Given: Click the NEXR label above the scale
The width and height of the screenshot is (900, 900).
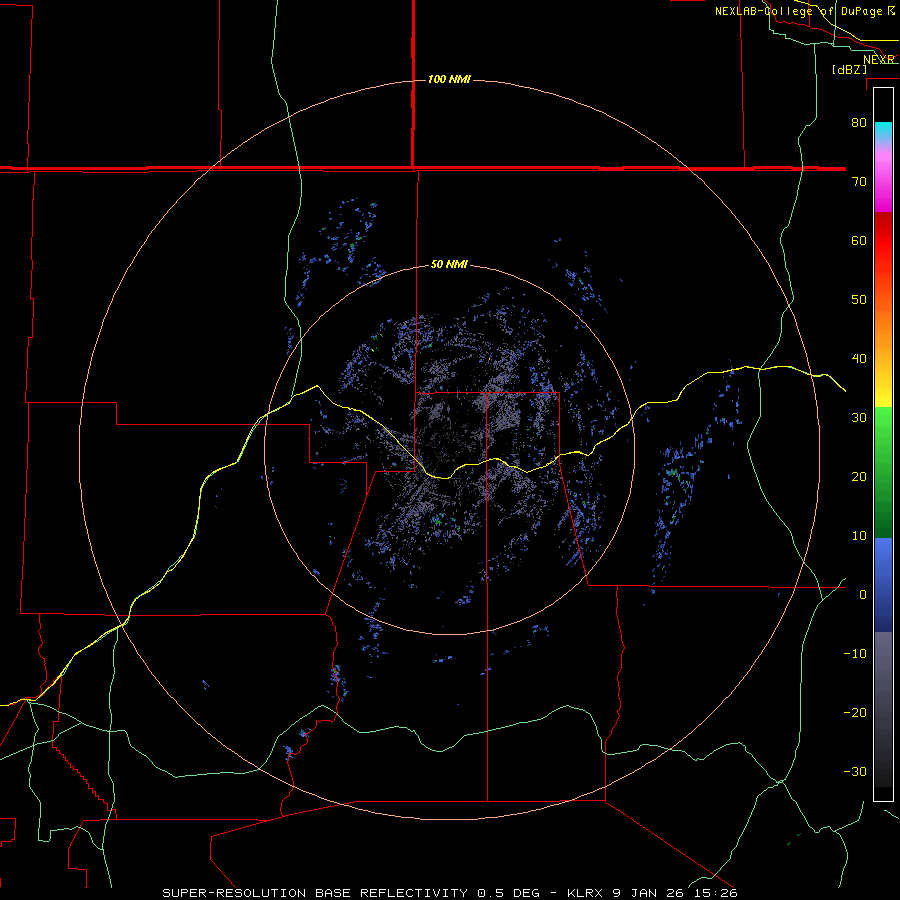Looking at the screenshot, I should [x=878, y=60].
